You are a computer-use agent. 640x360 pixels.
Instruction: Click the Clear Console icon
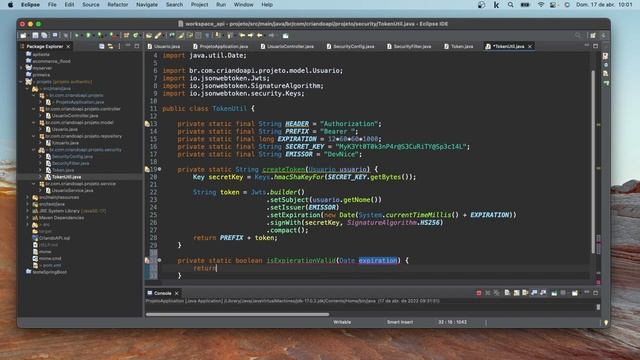click(x=507, y=293)
